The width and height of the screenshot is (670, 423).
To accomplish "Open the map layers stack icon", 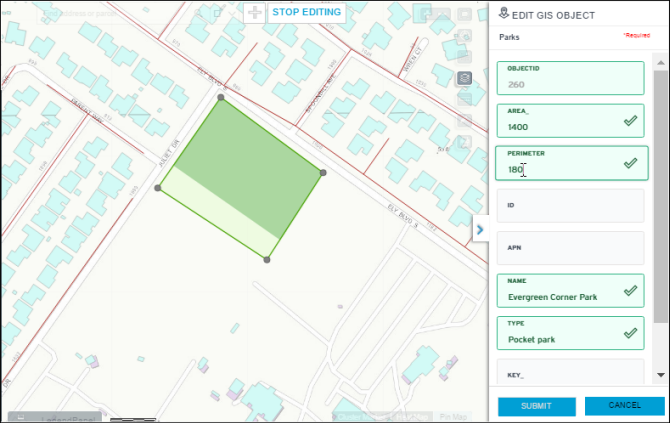I will point(464,78).
